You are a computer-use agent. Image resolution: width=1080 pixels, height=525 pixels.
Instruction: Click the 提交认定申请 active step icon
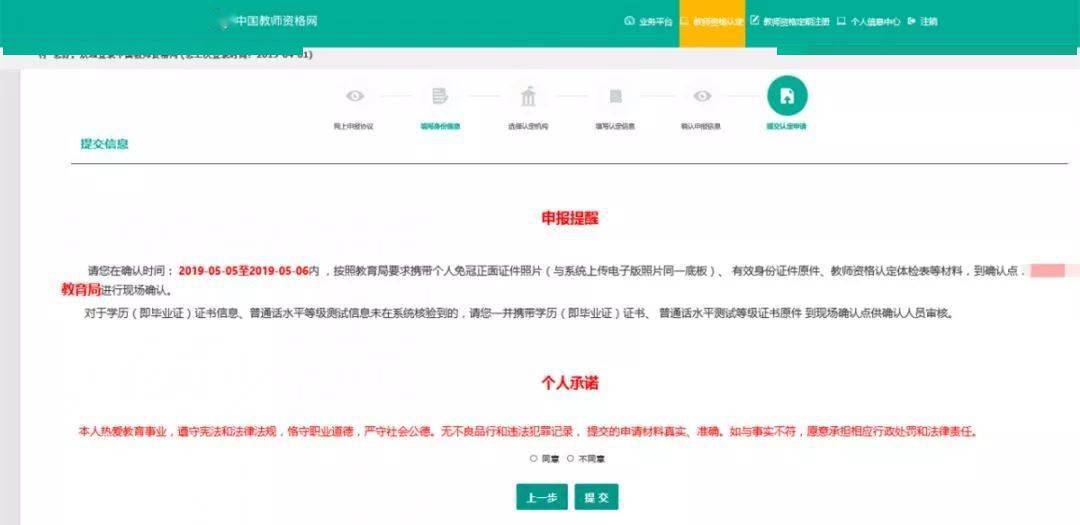787,96
